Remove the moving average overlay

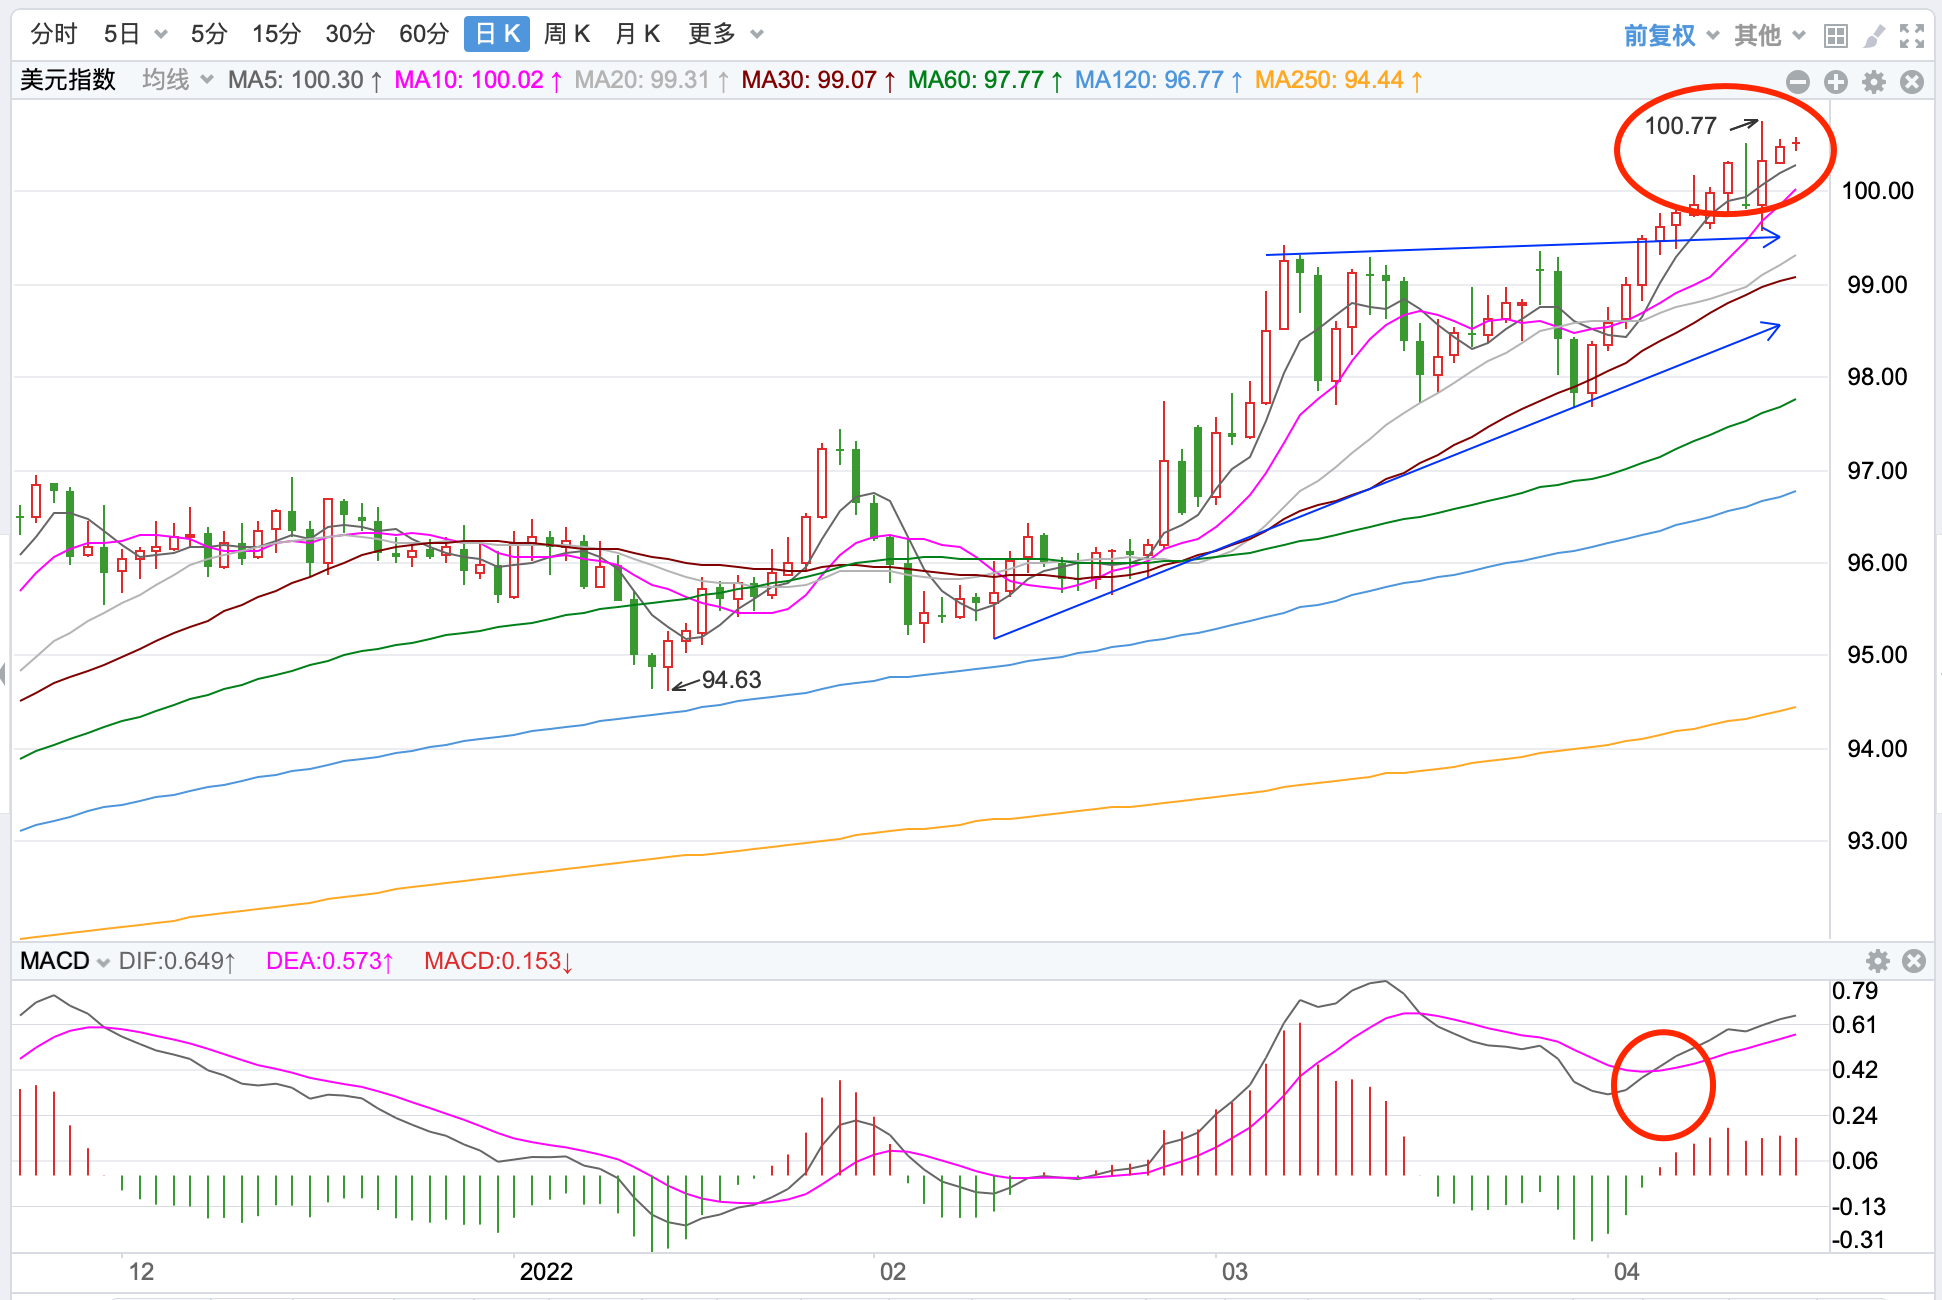(x=1911, y=82)
